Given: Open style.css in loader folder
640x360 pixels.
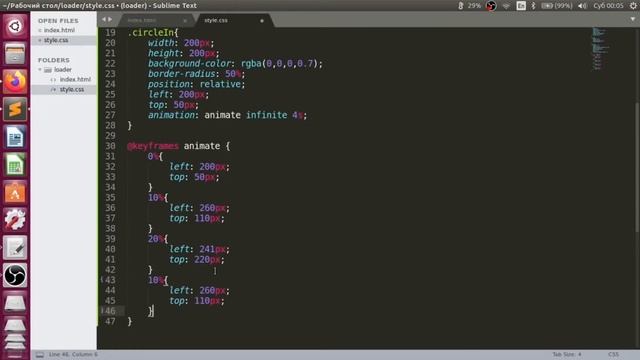Looking at the screenshot, I should click(x=72, y=89).
